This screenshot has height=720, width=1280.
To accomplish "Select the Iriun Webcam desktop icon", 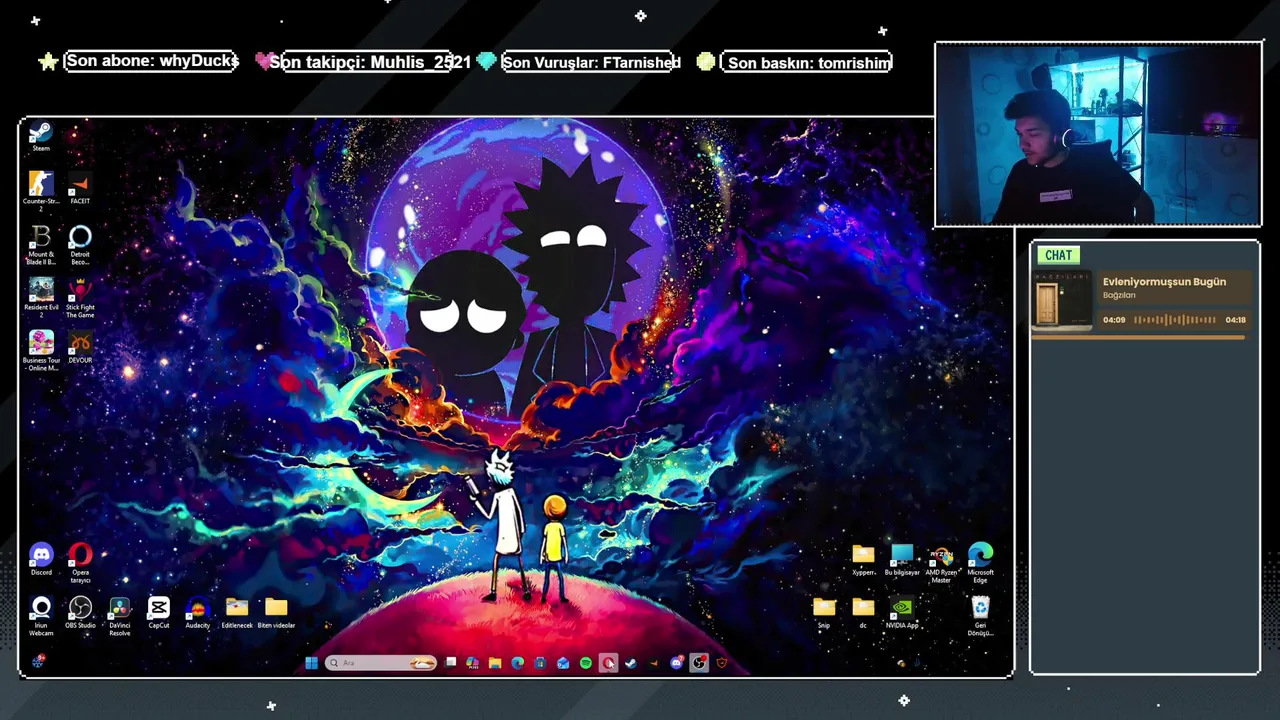I will 41,615.
